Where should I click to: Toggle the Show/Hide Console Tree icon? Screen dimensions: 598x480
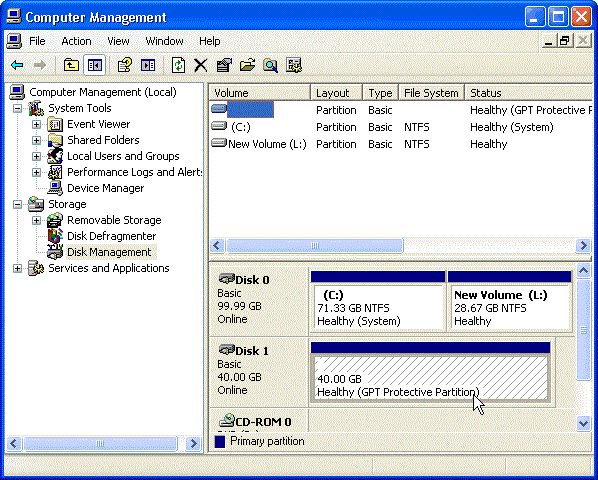coord(95,66)
